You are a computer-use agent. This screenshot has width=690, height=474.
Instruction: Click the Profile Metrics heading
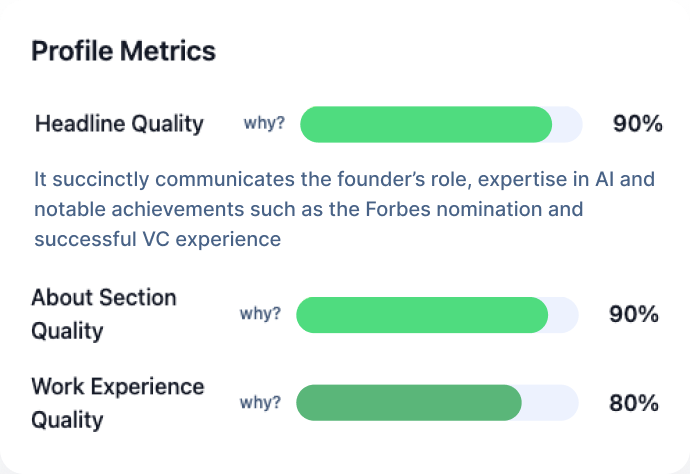(x=123, y=51)
